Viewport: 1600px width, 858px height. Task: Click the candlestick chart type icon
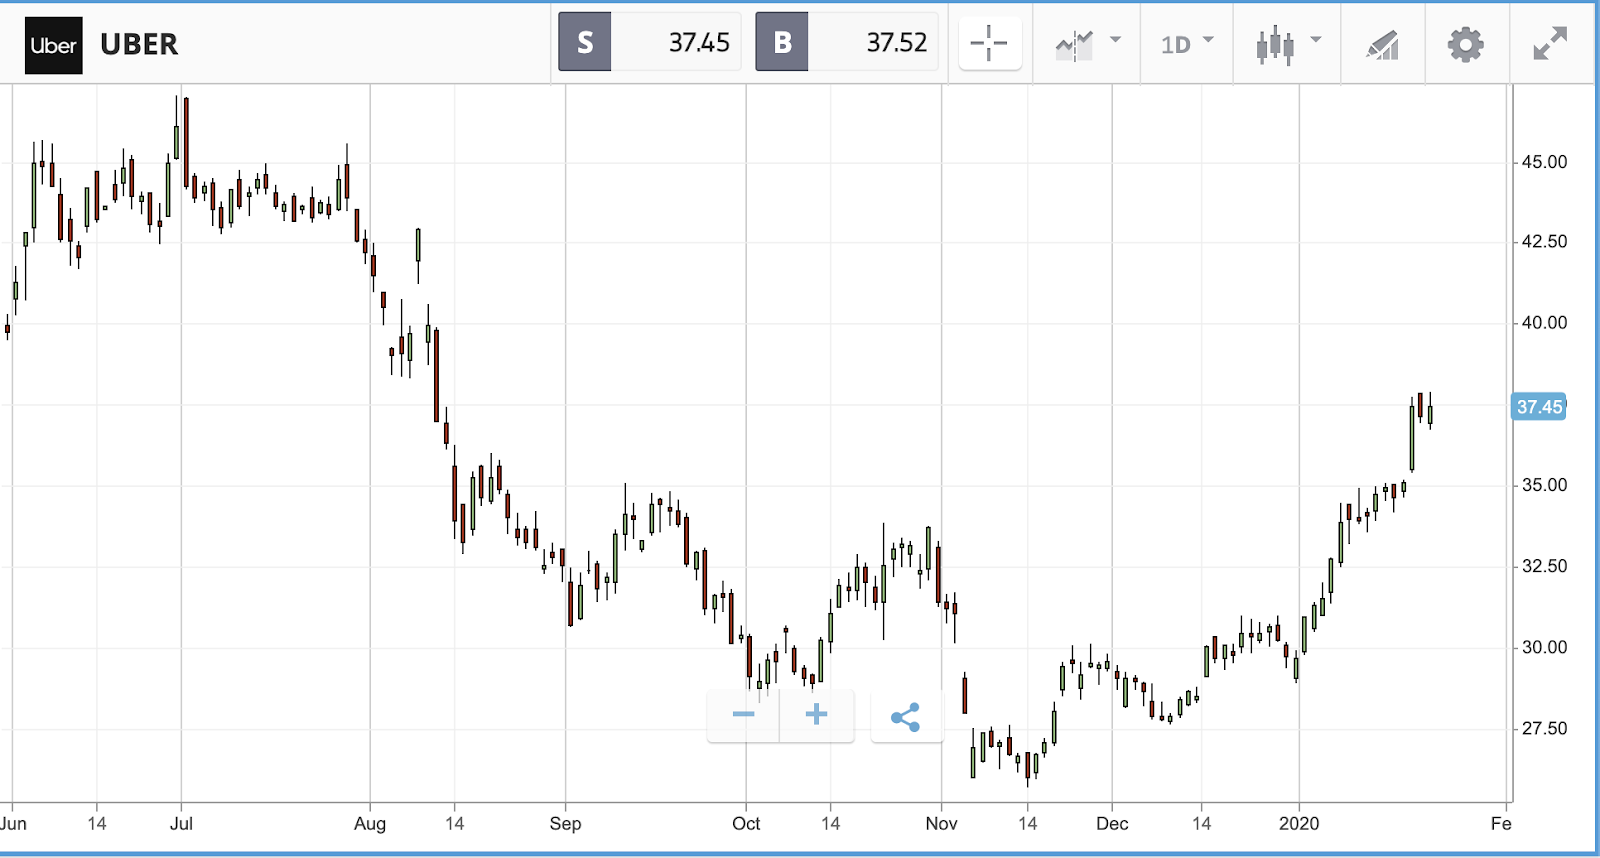pyautogui.click(x=1275, y=45)
